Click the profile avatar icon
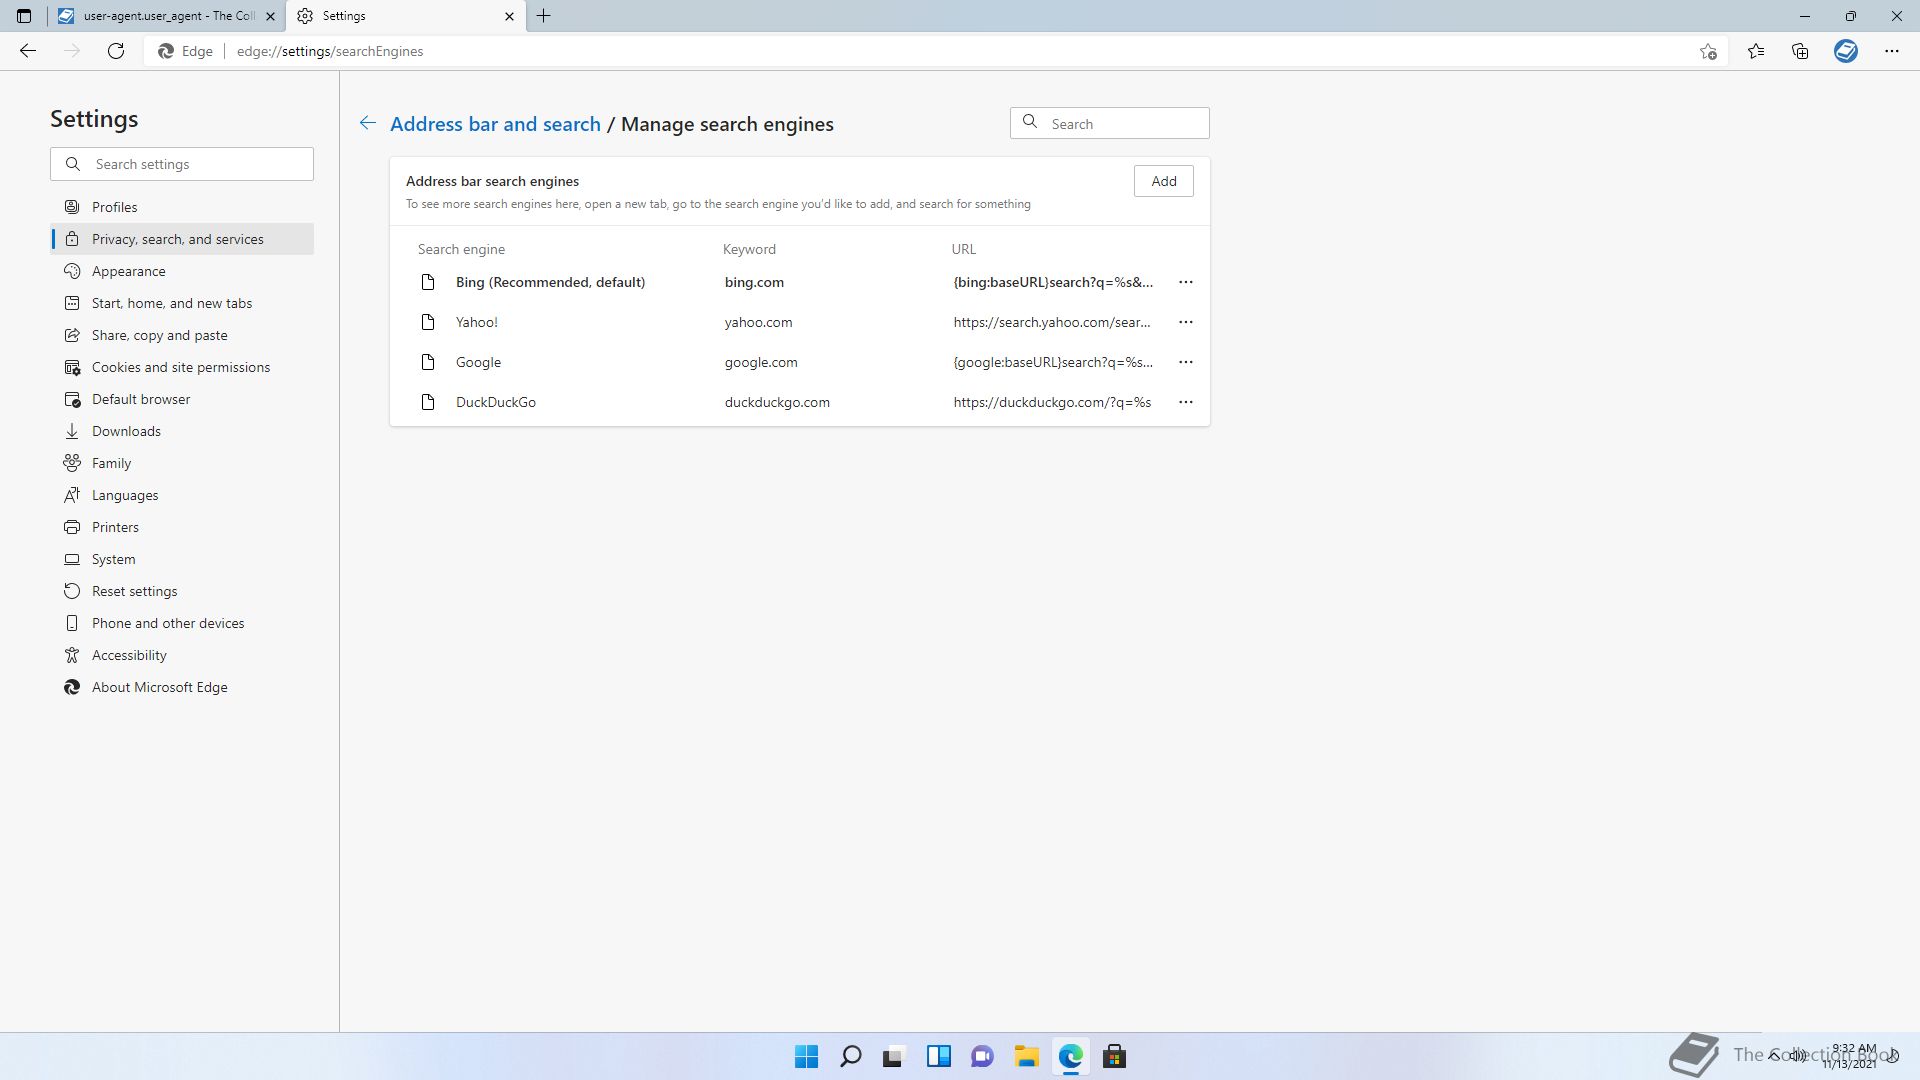The image size is (1920, 1080). tap(1846, 51)
